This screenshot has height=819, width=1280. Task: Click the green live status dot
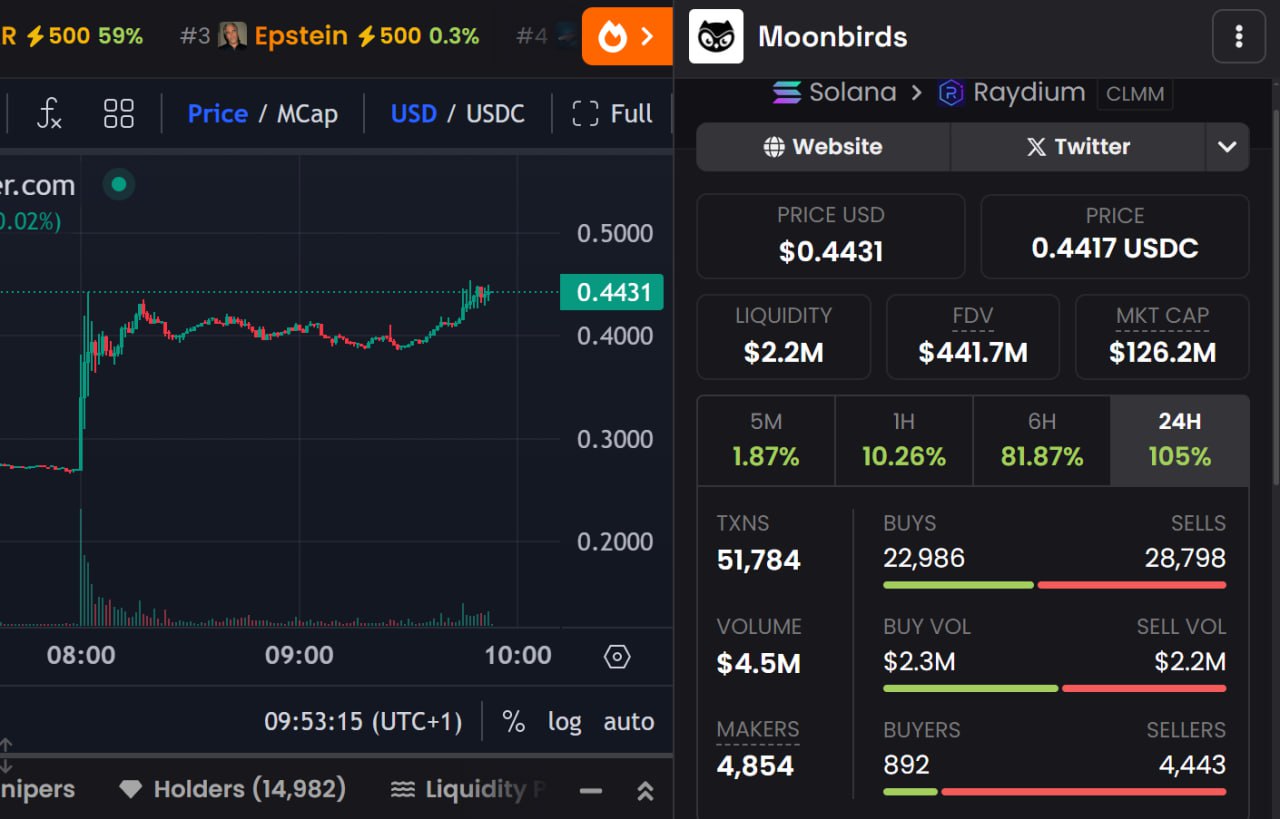click(x=119, y=185)
